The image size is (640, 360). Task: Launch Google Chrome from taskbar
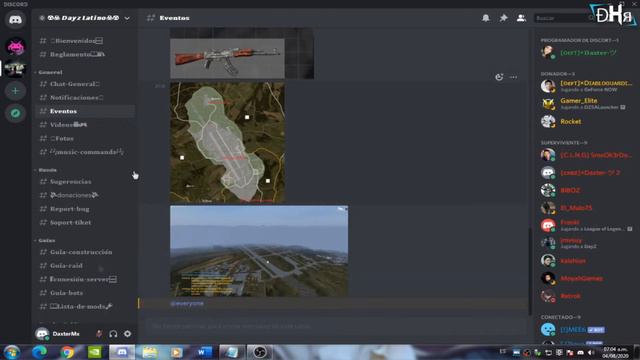point(67,352)
